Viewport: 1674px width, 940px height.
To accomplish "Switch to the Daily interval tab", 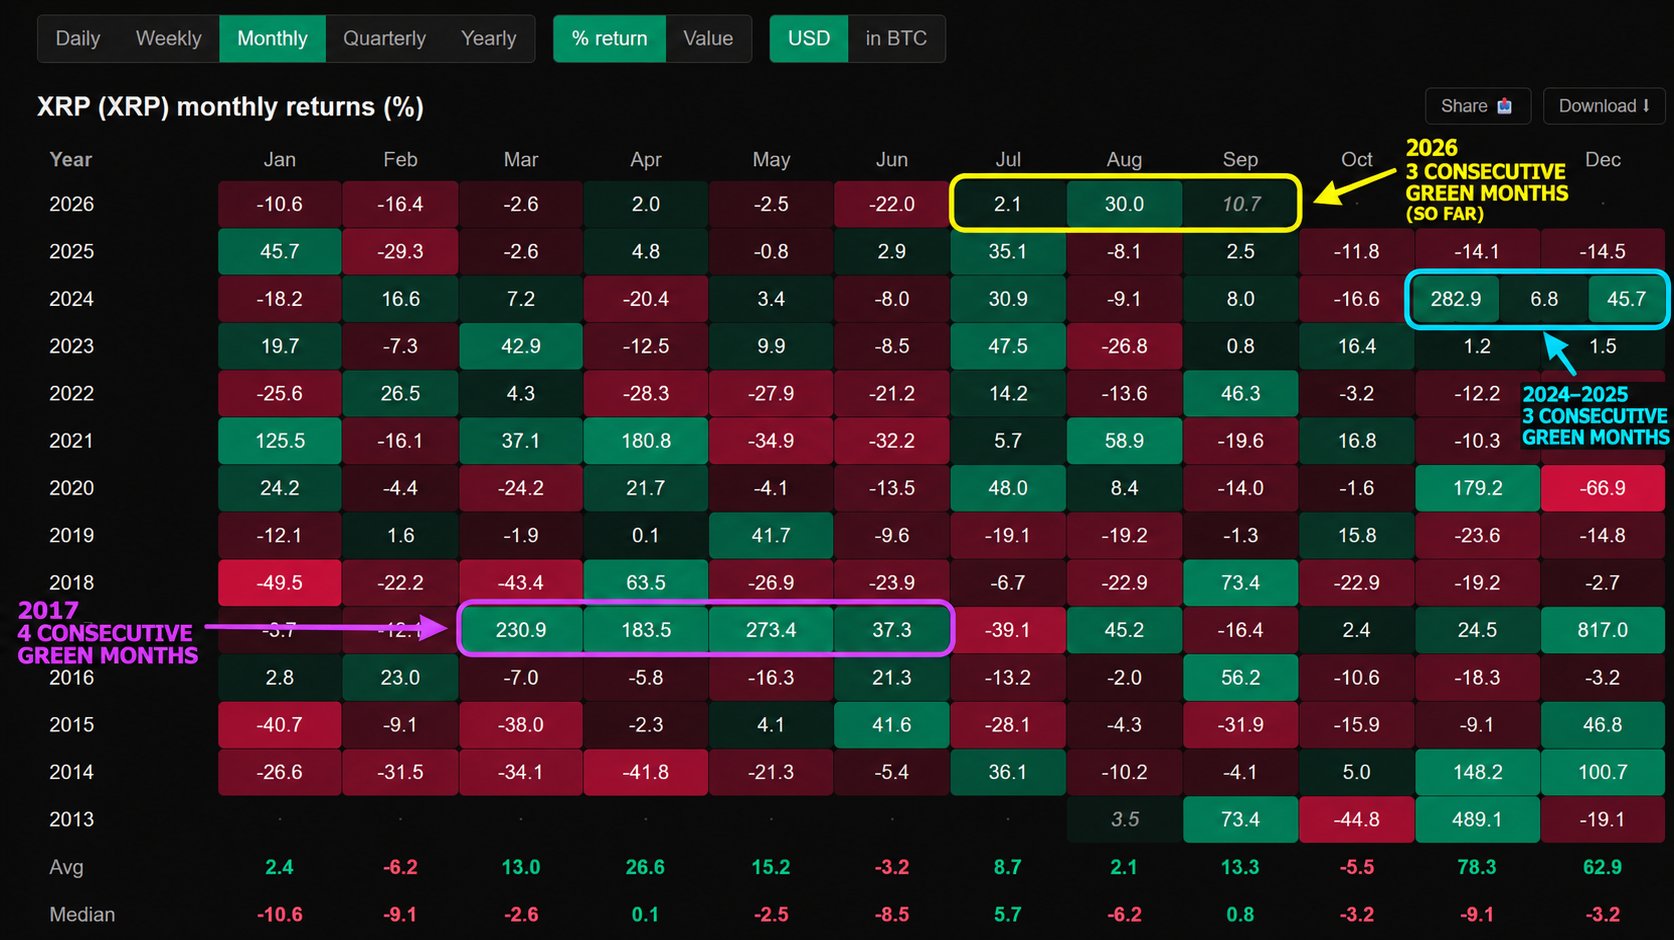I will click(78, 39).
